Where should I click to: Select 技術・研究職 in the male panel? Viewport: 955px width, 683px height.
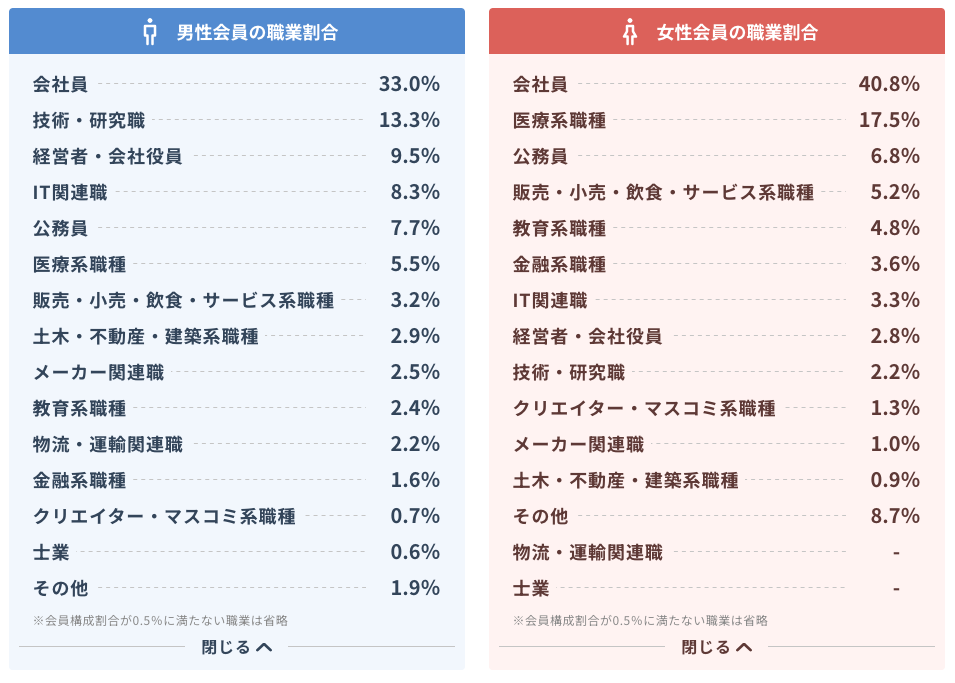[x=88, y=120]
